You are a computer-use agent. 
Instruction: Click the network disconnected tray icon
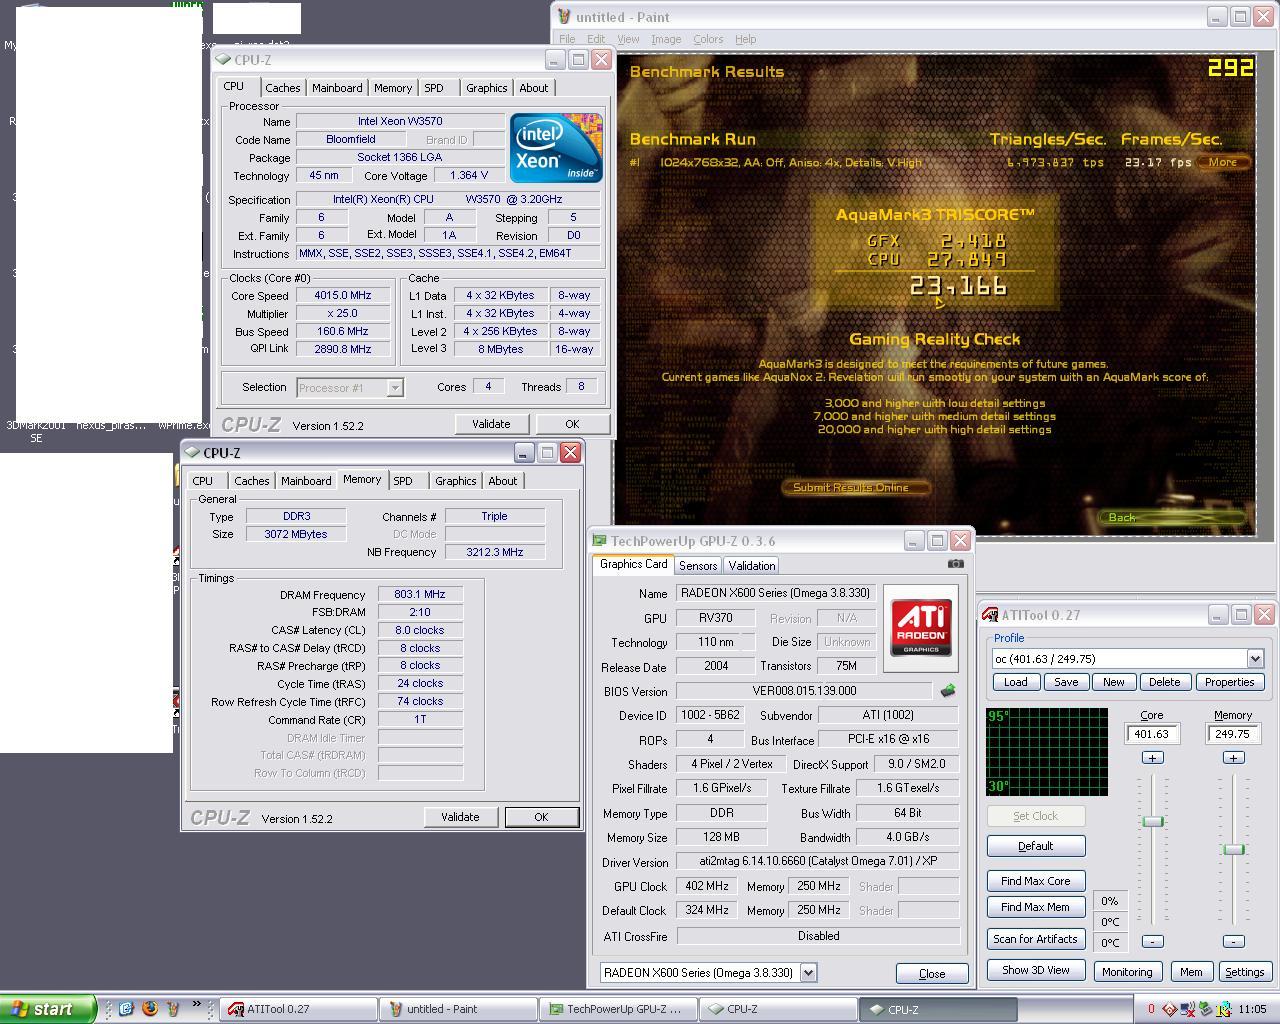pos(1187,1009)
